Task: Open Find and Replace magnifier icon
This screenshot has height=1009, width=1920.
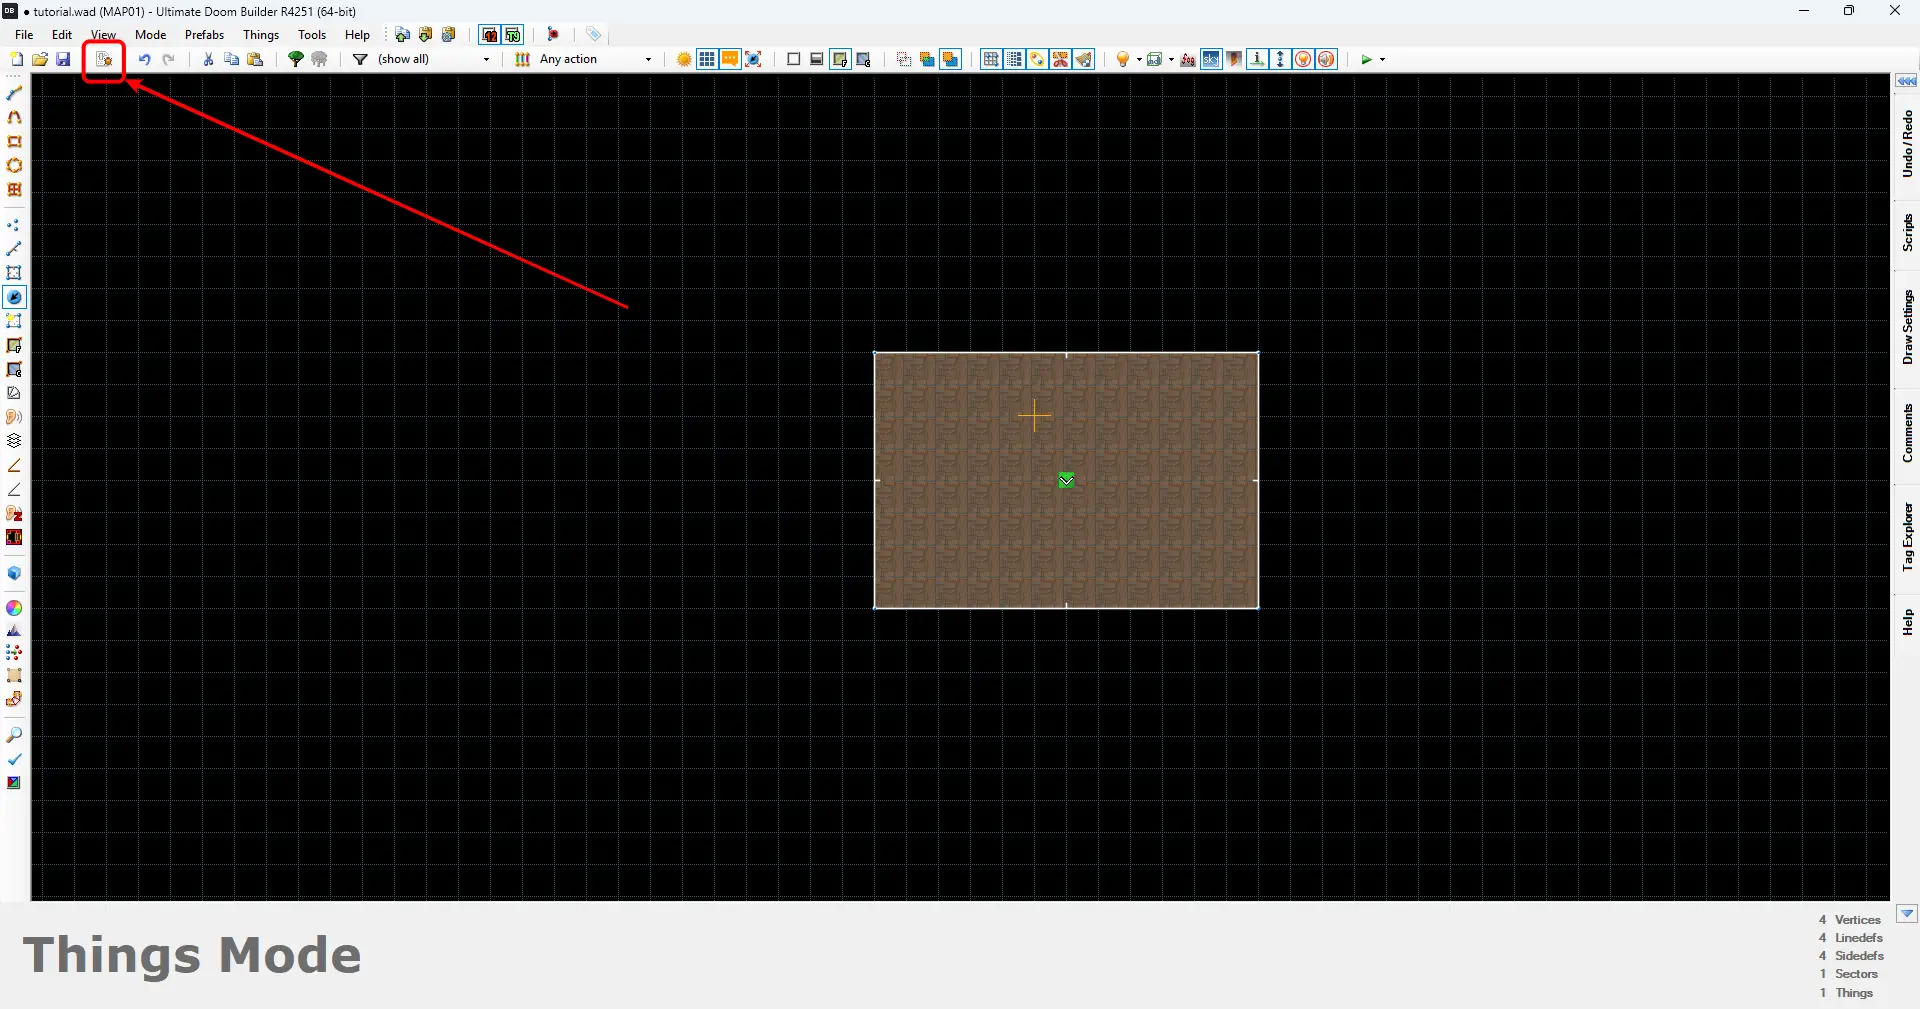Action: point(14,735)
